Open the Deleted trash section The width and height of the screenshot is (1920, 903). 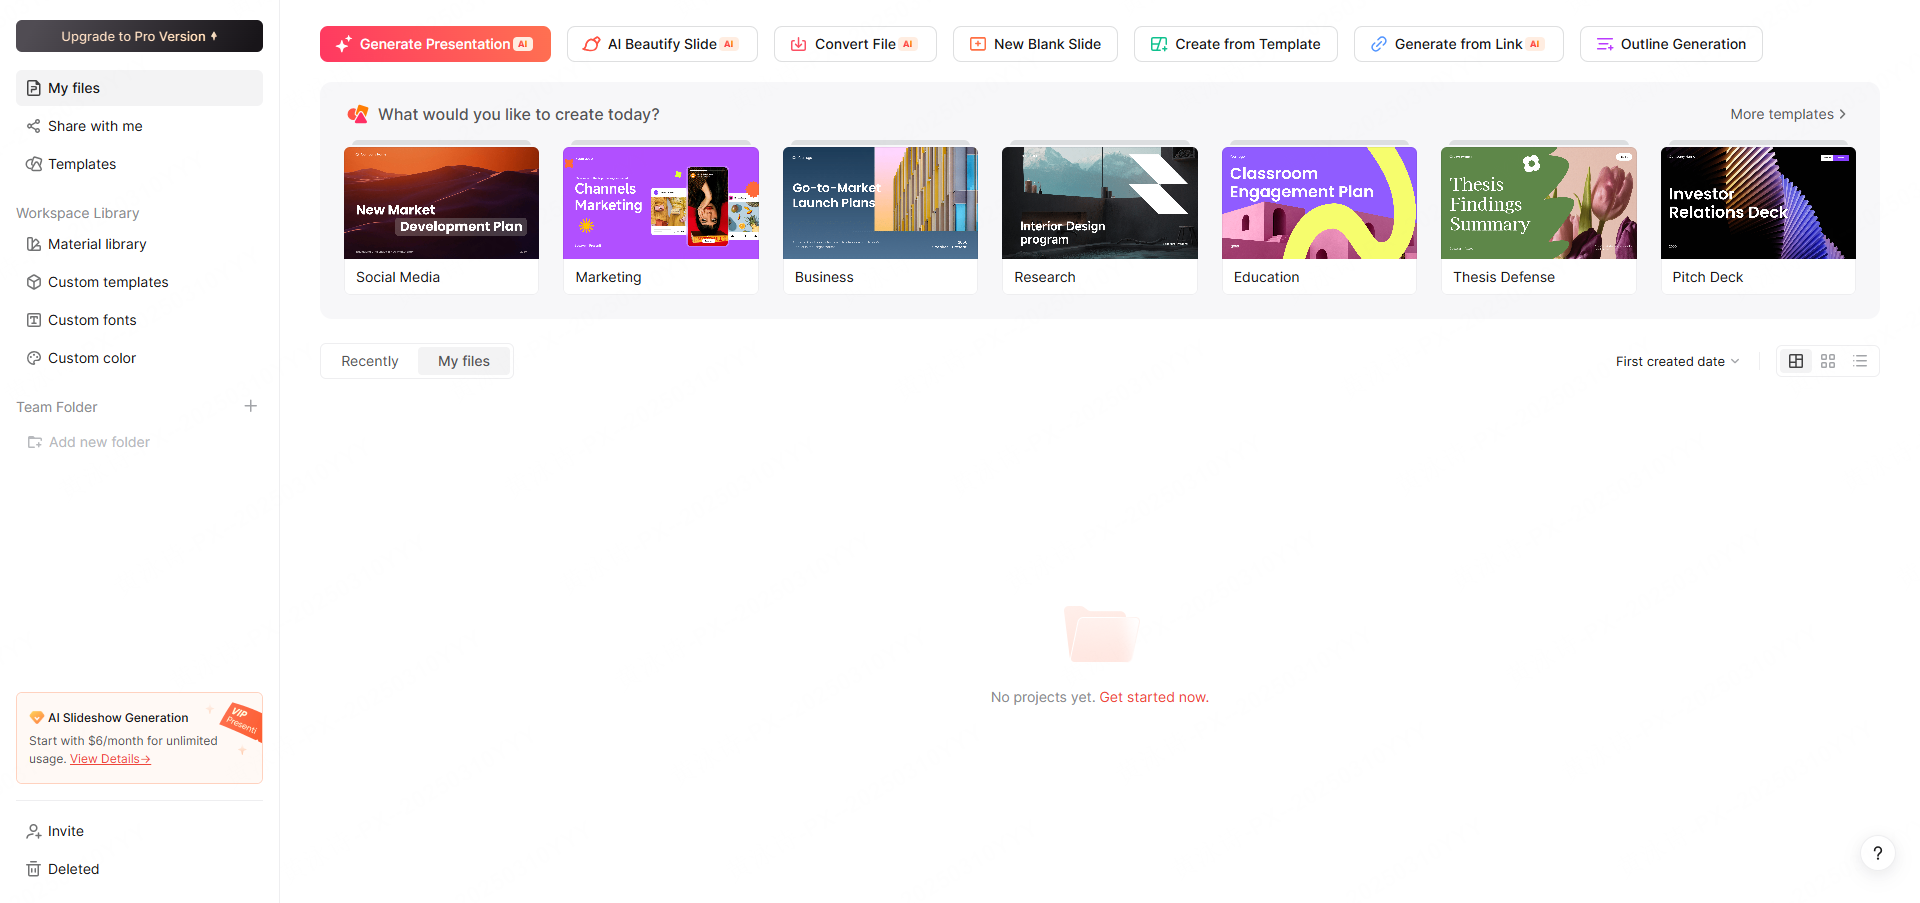[73, 869]
